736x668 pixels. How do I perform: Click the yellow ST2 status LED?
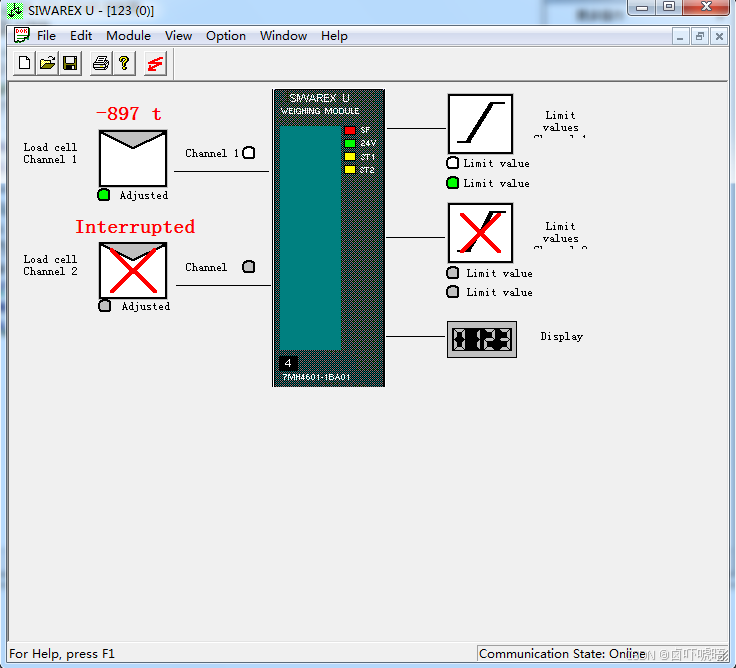[350, 169]
